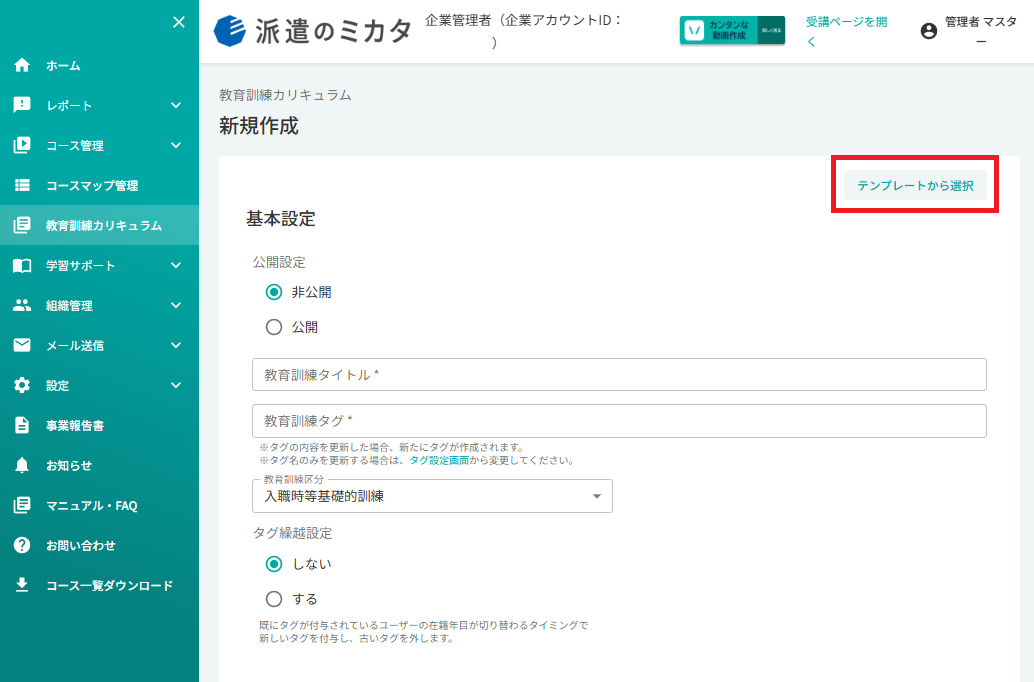The width and height of the screenshot is (1034, 682).
Task: Click the お問い合わせ question mark icon
Action: [22, 545]
